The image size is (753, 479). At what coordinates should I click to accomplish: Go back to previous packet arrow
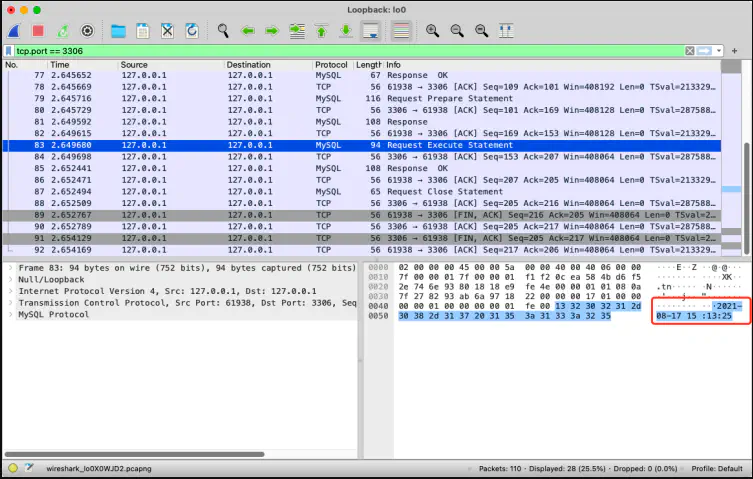click(x=247, y=31)
